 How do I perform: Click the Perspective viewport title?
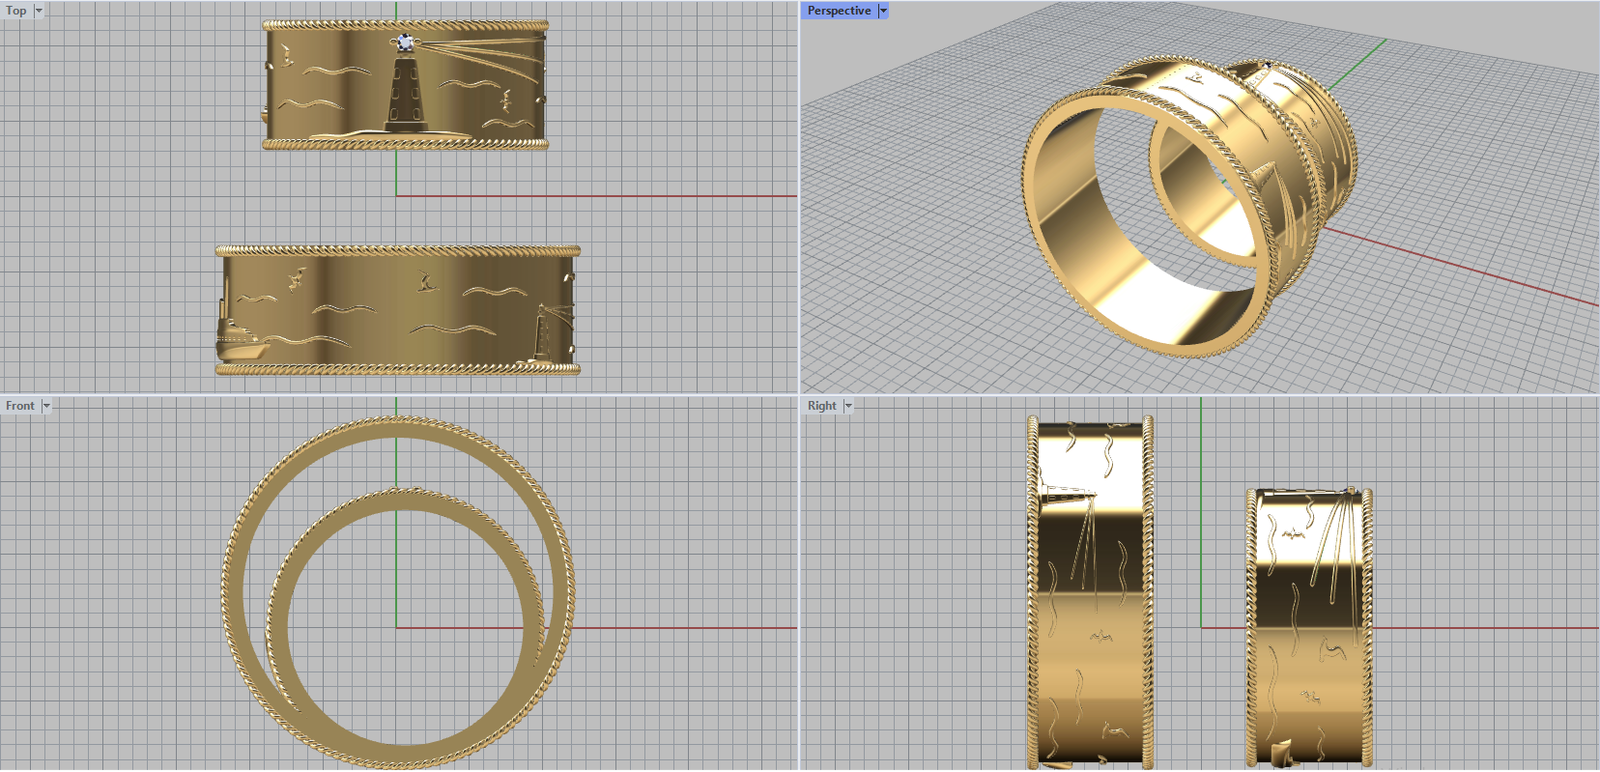pos(838,11)
